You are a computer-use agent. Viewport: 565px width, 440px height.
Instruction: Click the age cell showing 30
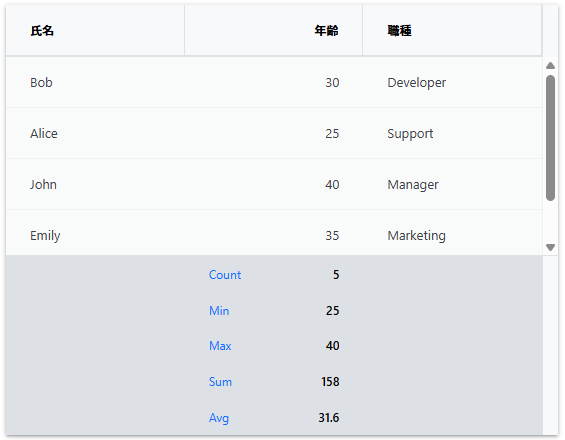(273, 83)
